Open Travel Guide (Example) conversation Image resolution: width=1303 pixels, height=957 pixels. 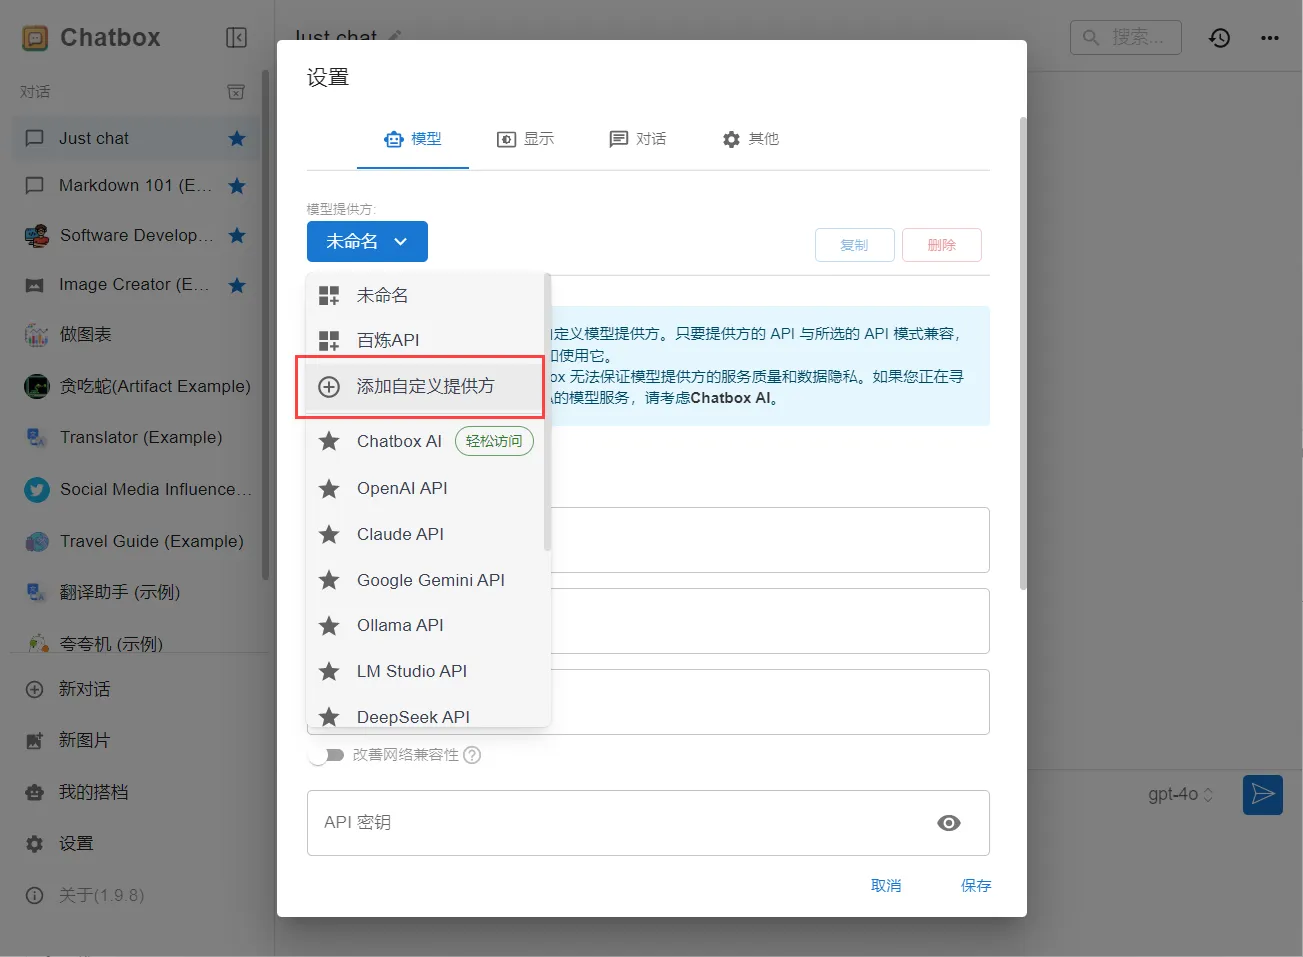pyautogui.click(x=136, y=541)
